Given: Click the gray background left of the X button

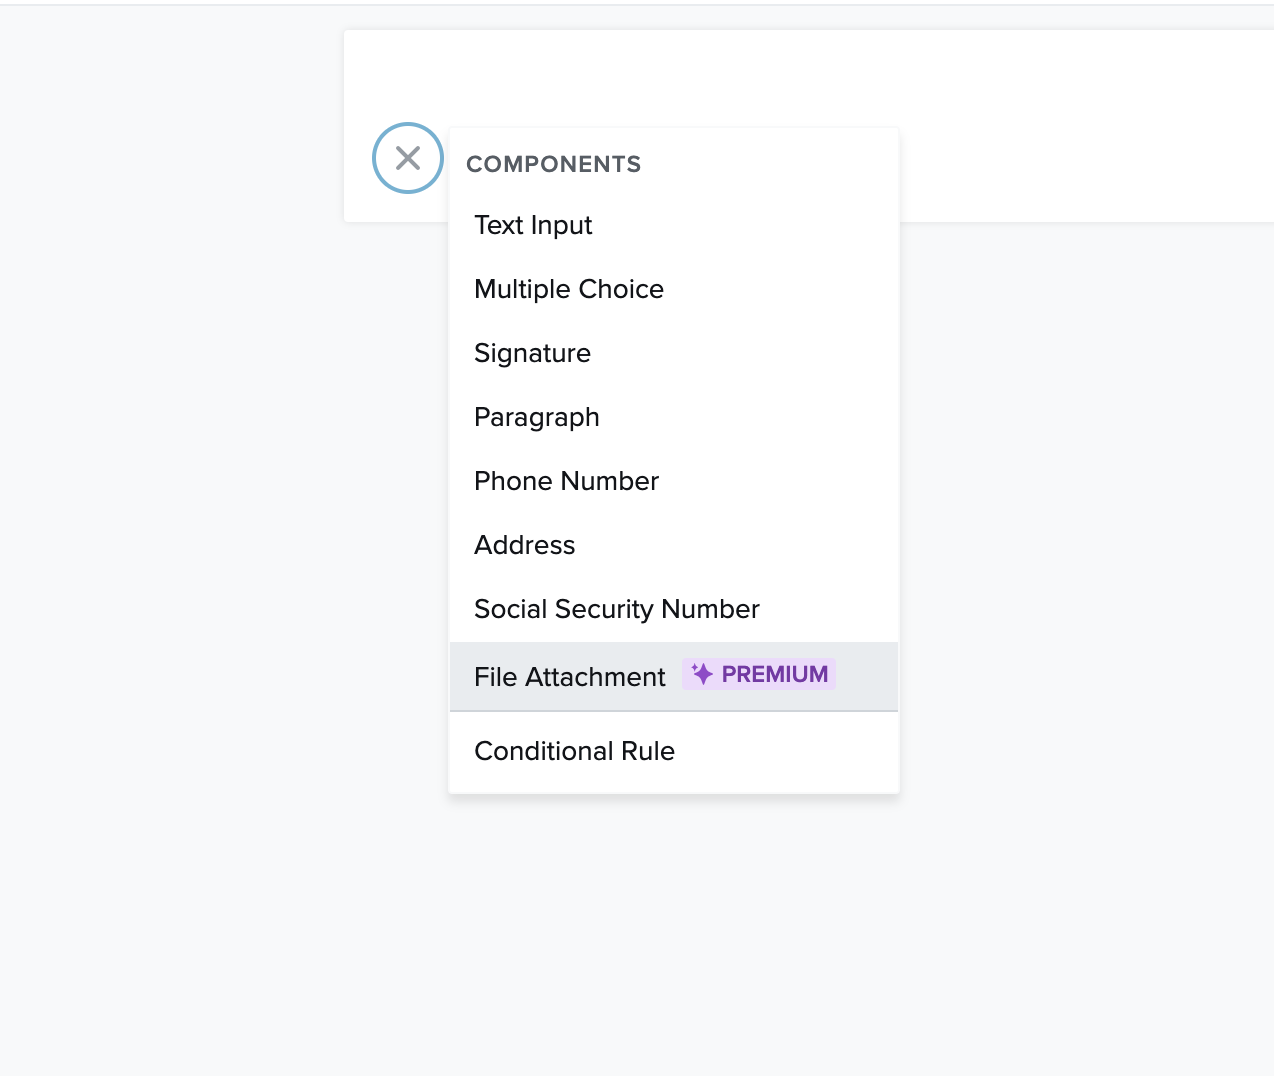Looking at the screenshot, I should point(170,160).
